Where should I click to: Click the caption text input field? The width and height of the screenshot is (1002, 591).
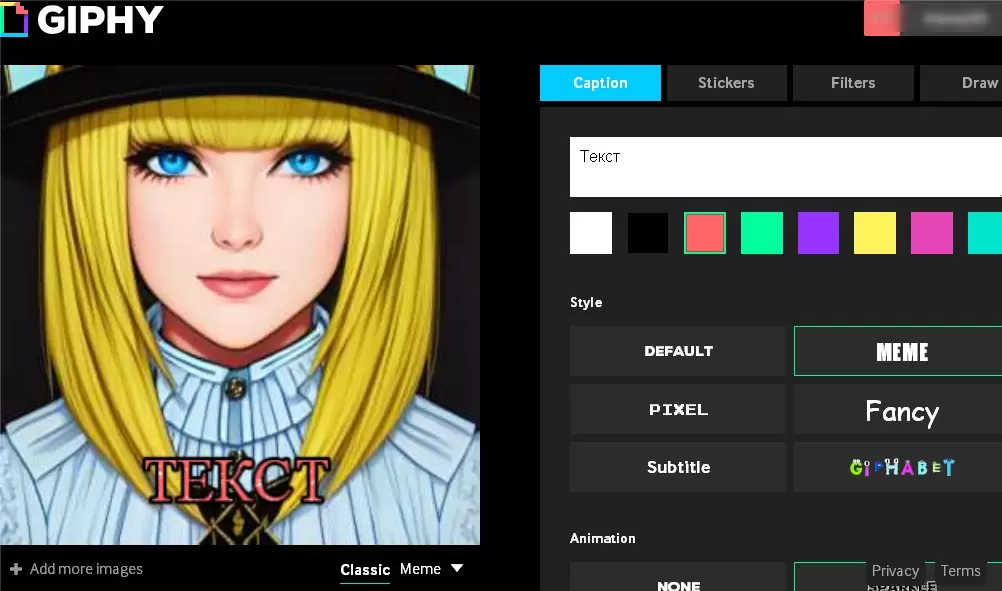[x=785, y=167]
